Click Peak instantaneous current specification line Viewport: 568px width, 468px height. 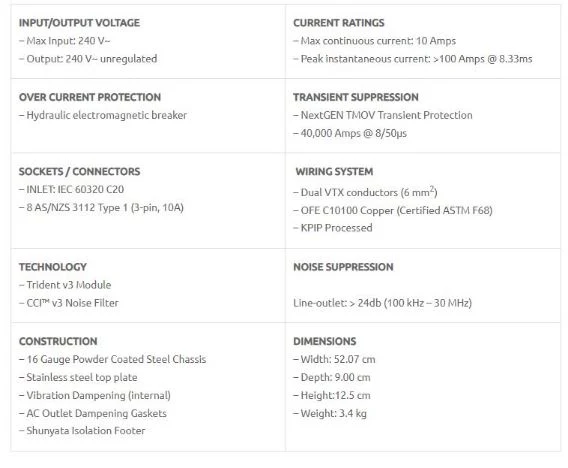413,59
